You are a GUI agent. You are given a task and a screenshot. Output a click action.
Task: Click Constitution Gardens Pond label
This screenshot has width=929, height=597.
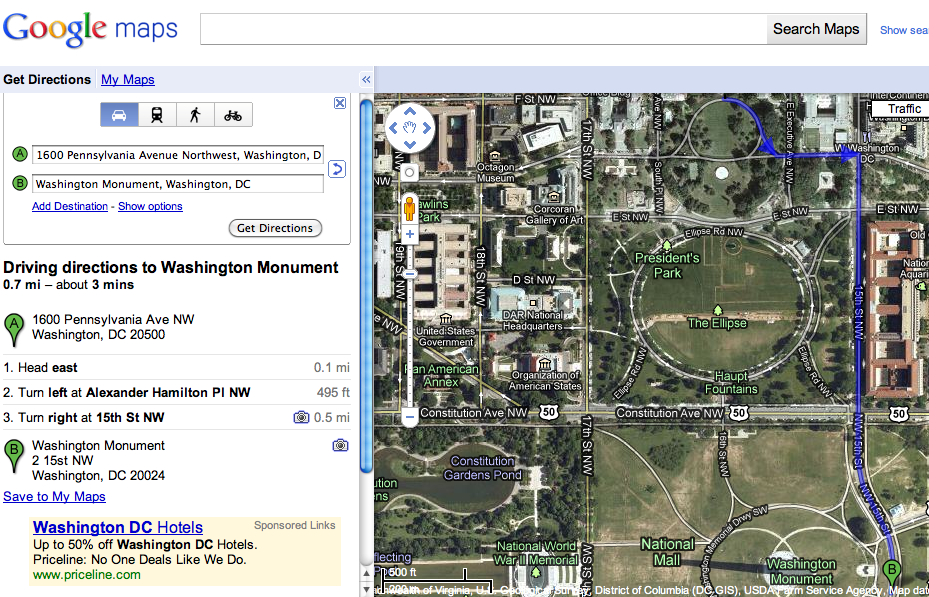click(x=482, y=468)
